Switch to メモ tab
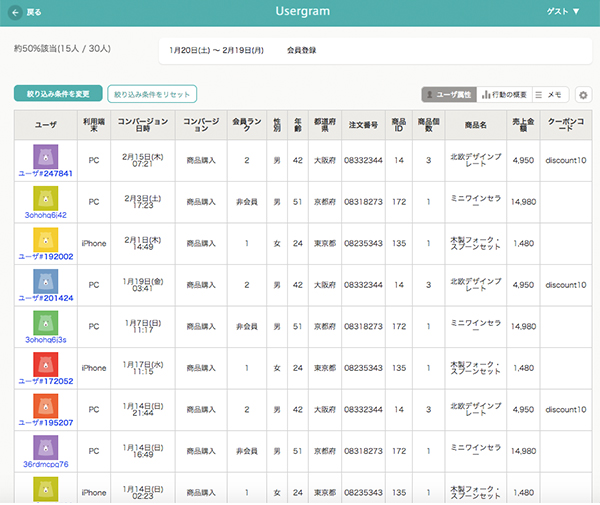 pyautogui.click(x=550, y=94)
